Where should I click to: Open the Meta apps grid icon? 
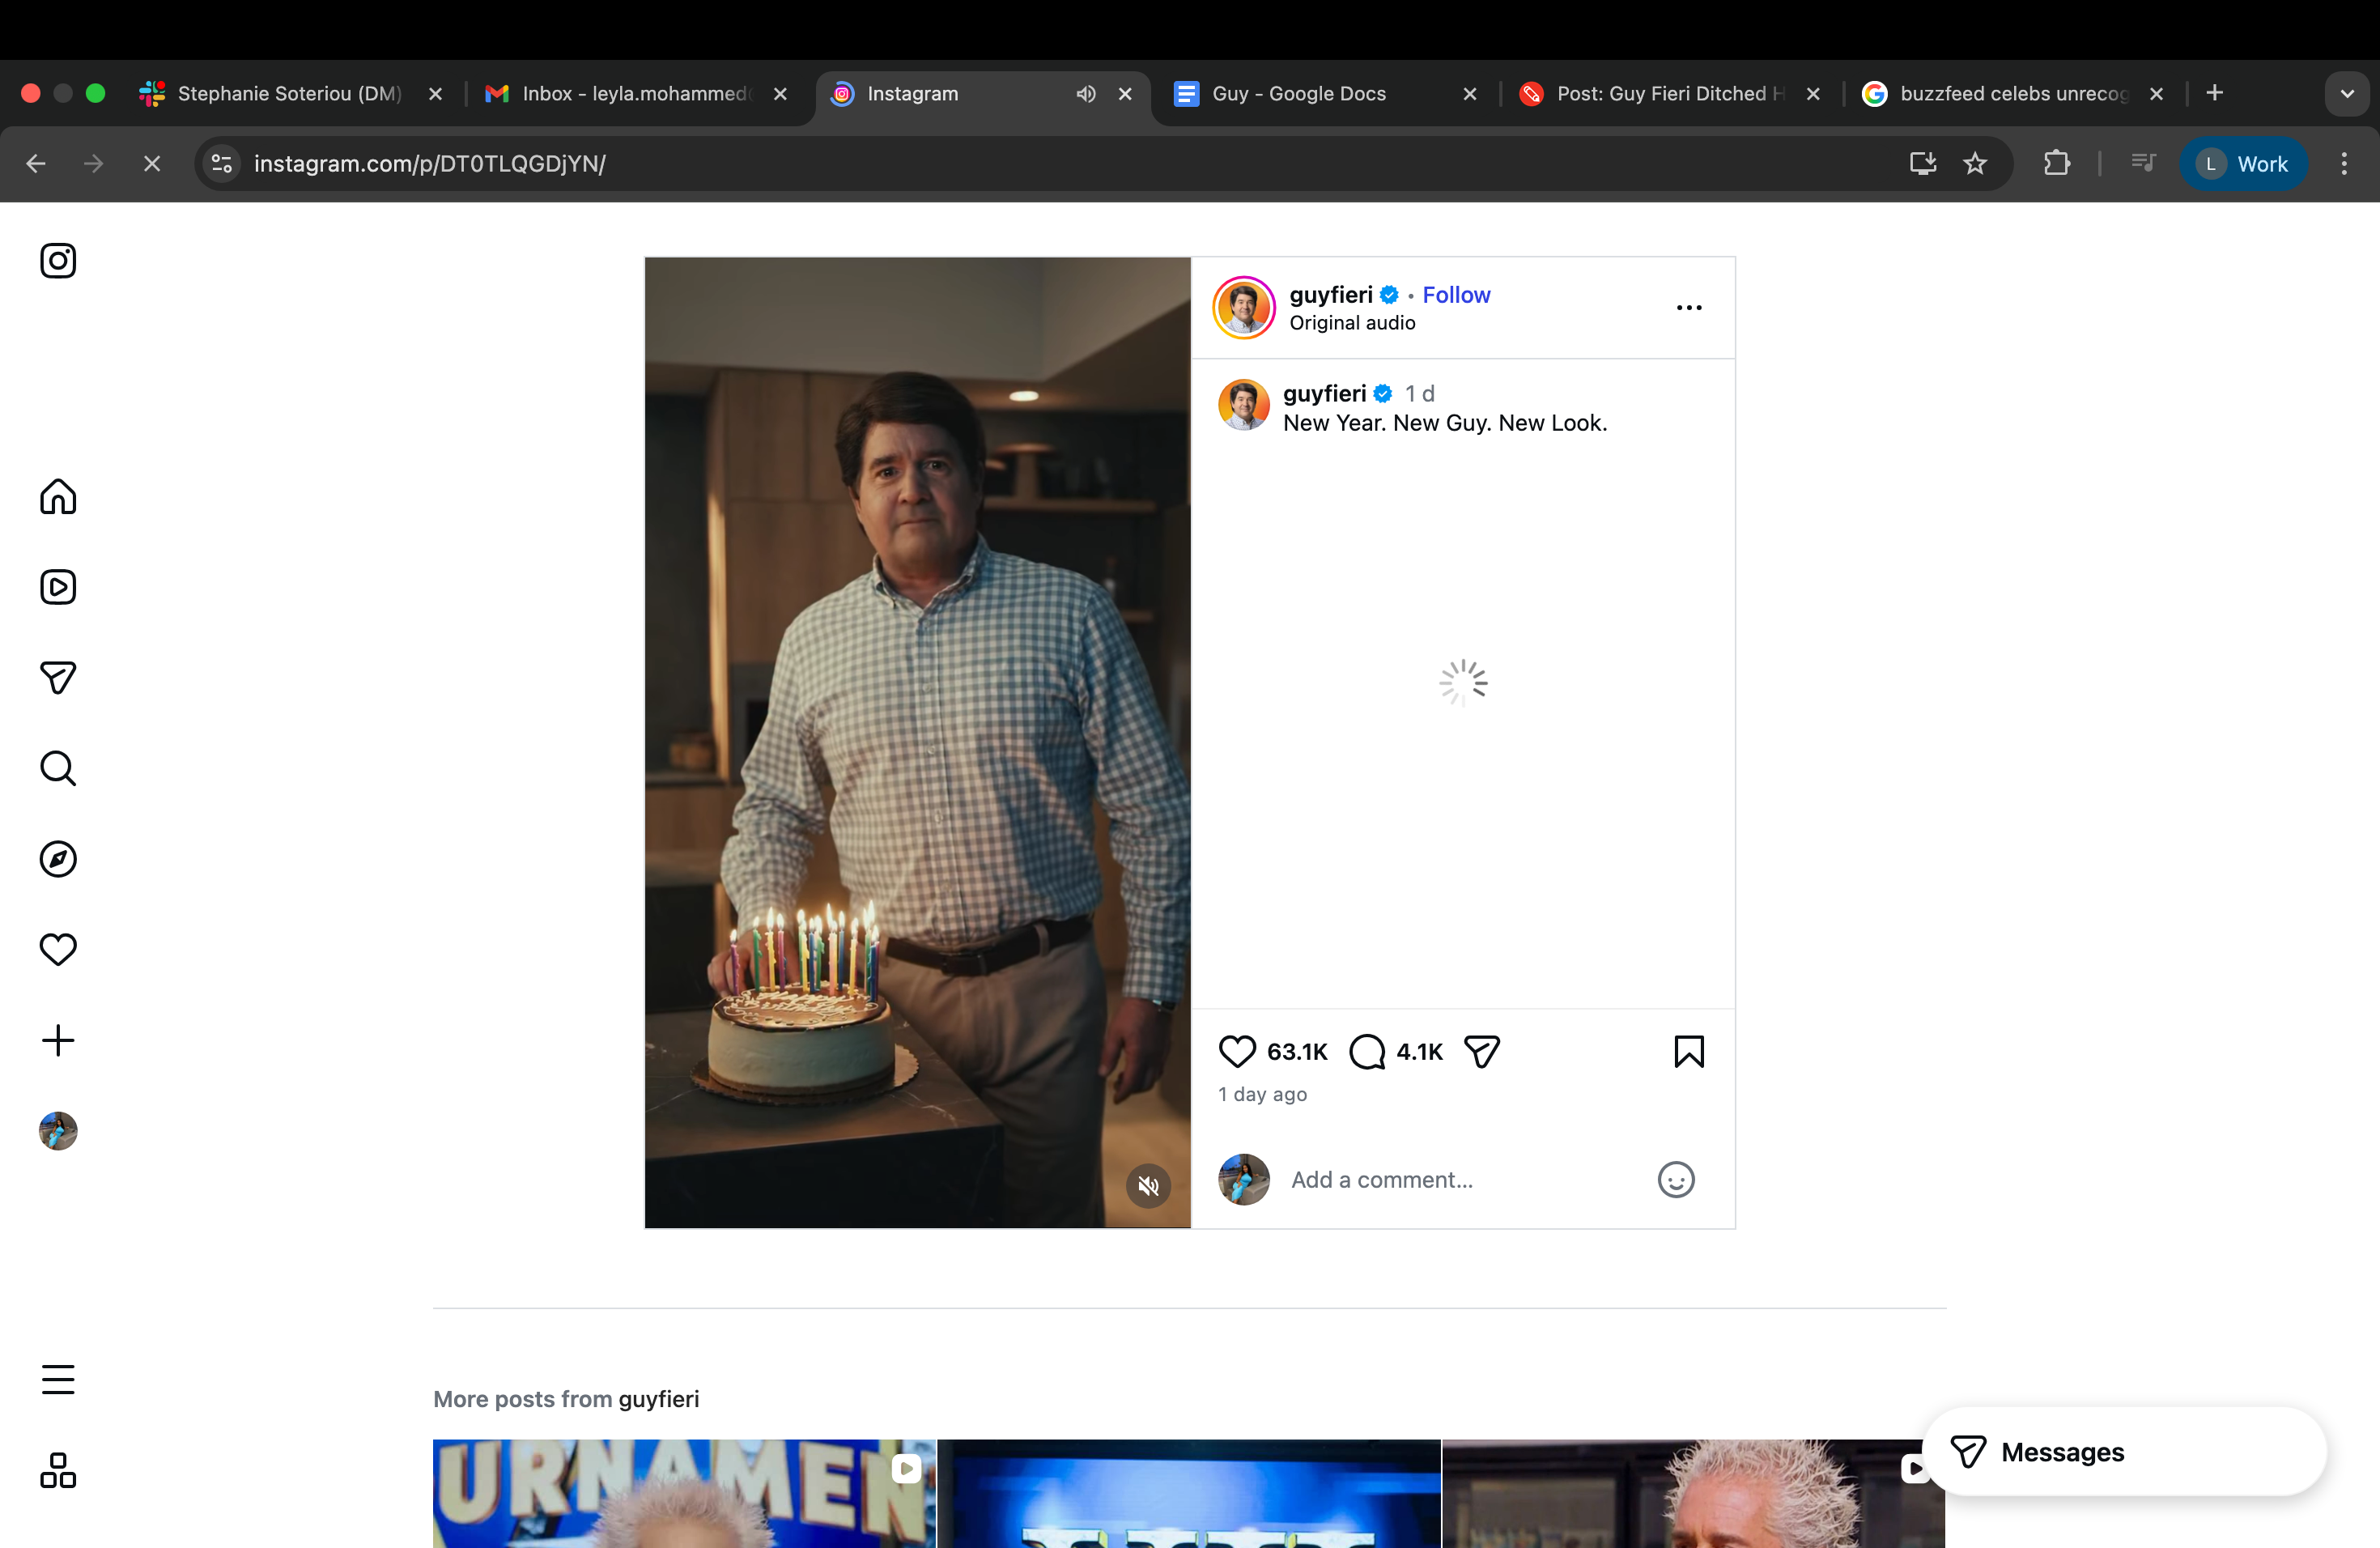click(58, 1470)
